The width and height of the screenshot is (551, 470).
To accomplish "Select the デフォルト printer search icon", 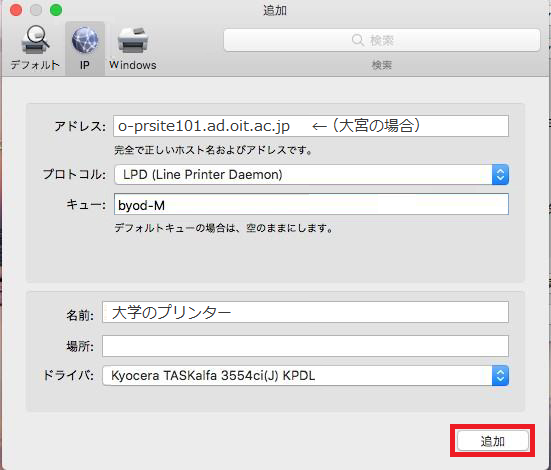I will 35,41.
